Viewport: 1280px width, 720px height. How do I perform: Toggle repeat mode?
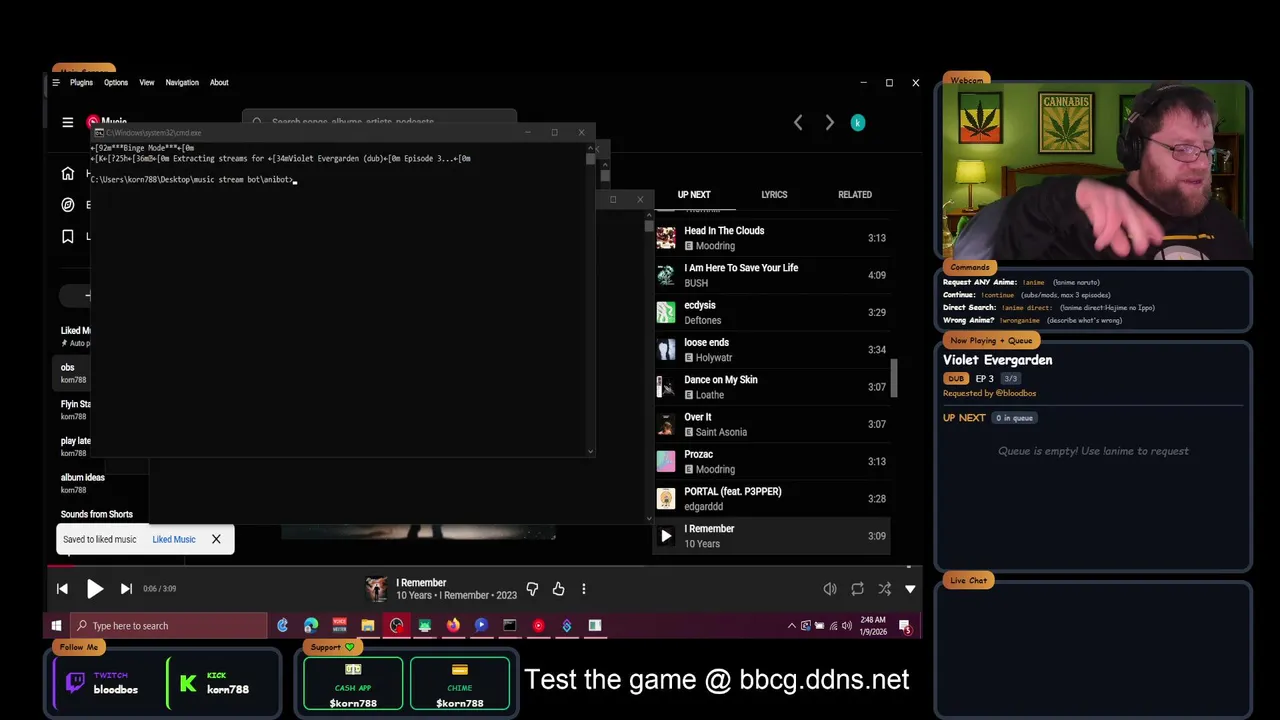coord(857,589)
